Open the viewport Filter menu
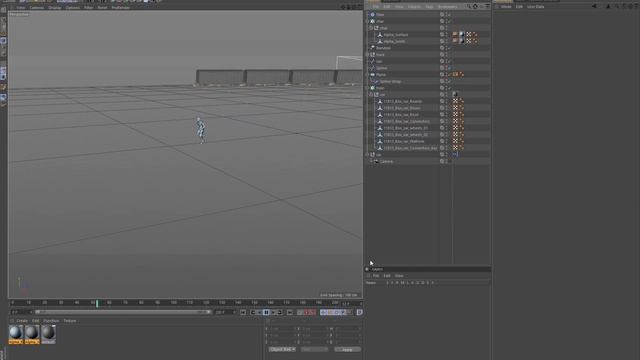This screenshot has height=360, width=640. (89, 7)
